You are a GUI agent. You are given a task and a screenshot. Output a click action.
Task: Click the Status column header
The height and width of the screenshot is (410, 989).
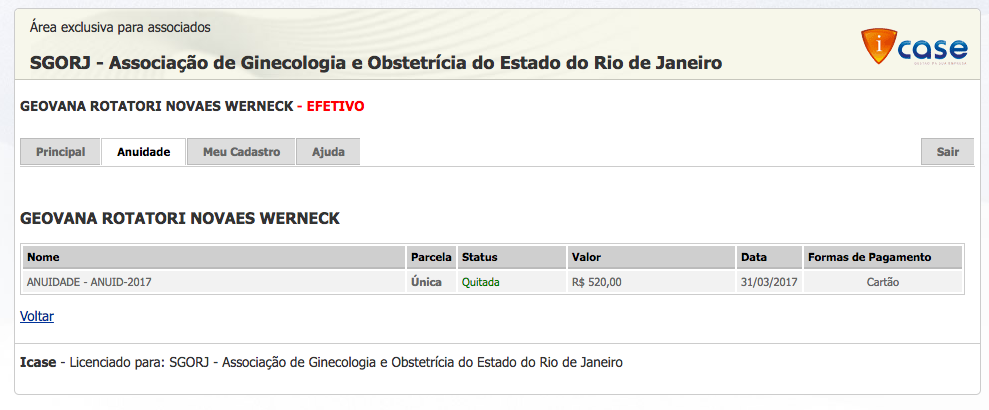pos(479,257)
